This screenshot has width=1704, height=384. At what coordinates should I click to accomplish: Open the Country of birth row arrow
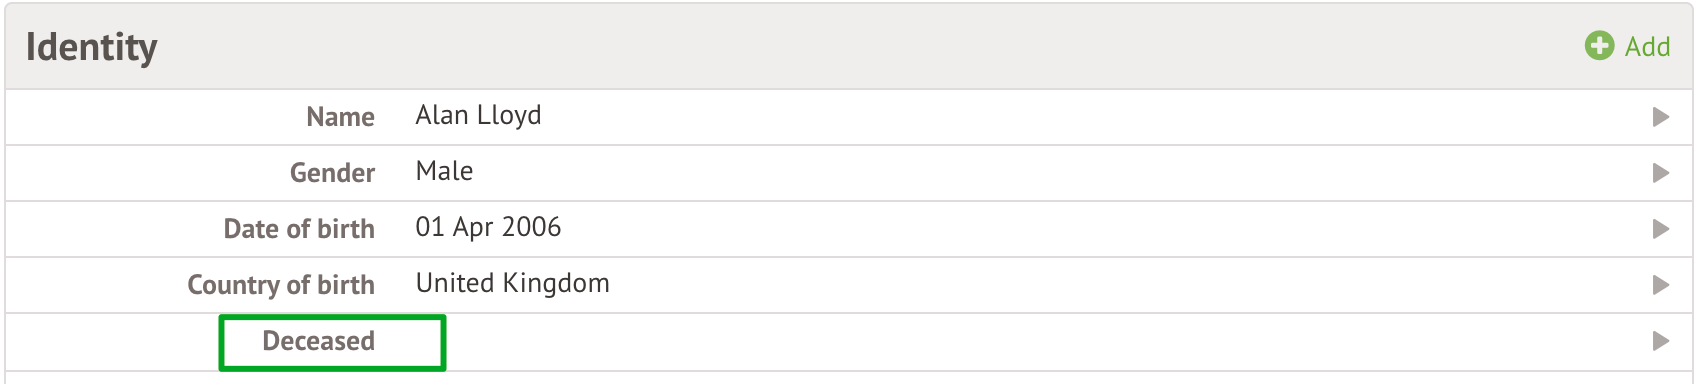(1661, 285)
